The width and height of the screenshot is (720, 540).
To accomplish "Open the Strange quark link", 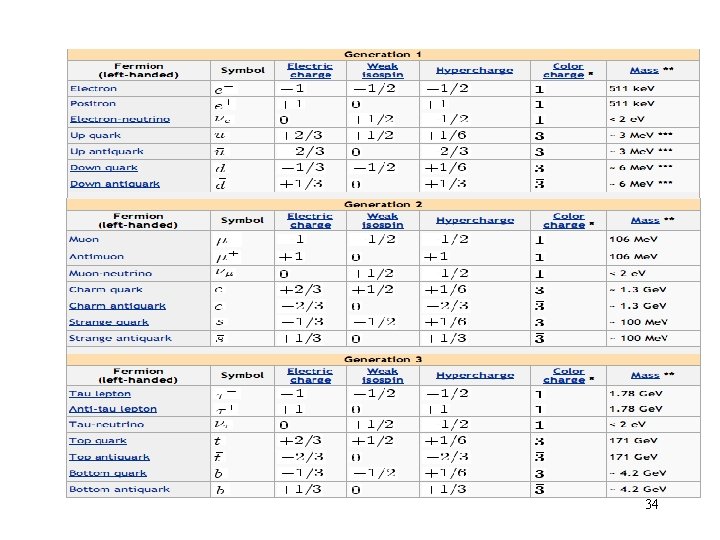I will [x=109, y=322].
